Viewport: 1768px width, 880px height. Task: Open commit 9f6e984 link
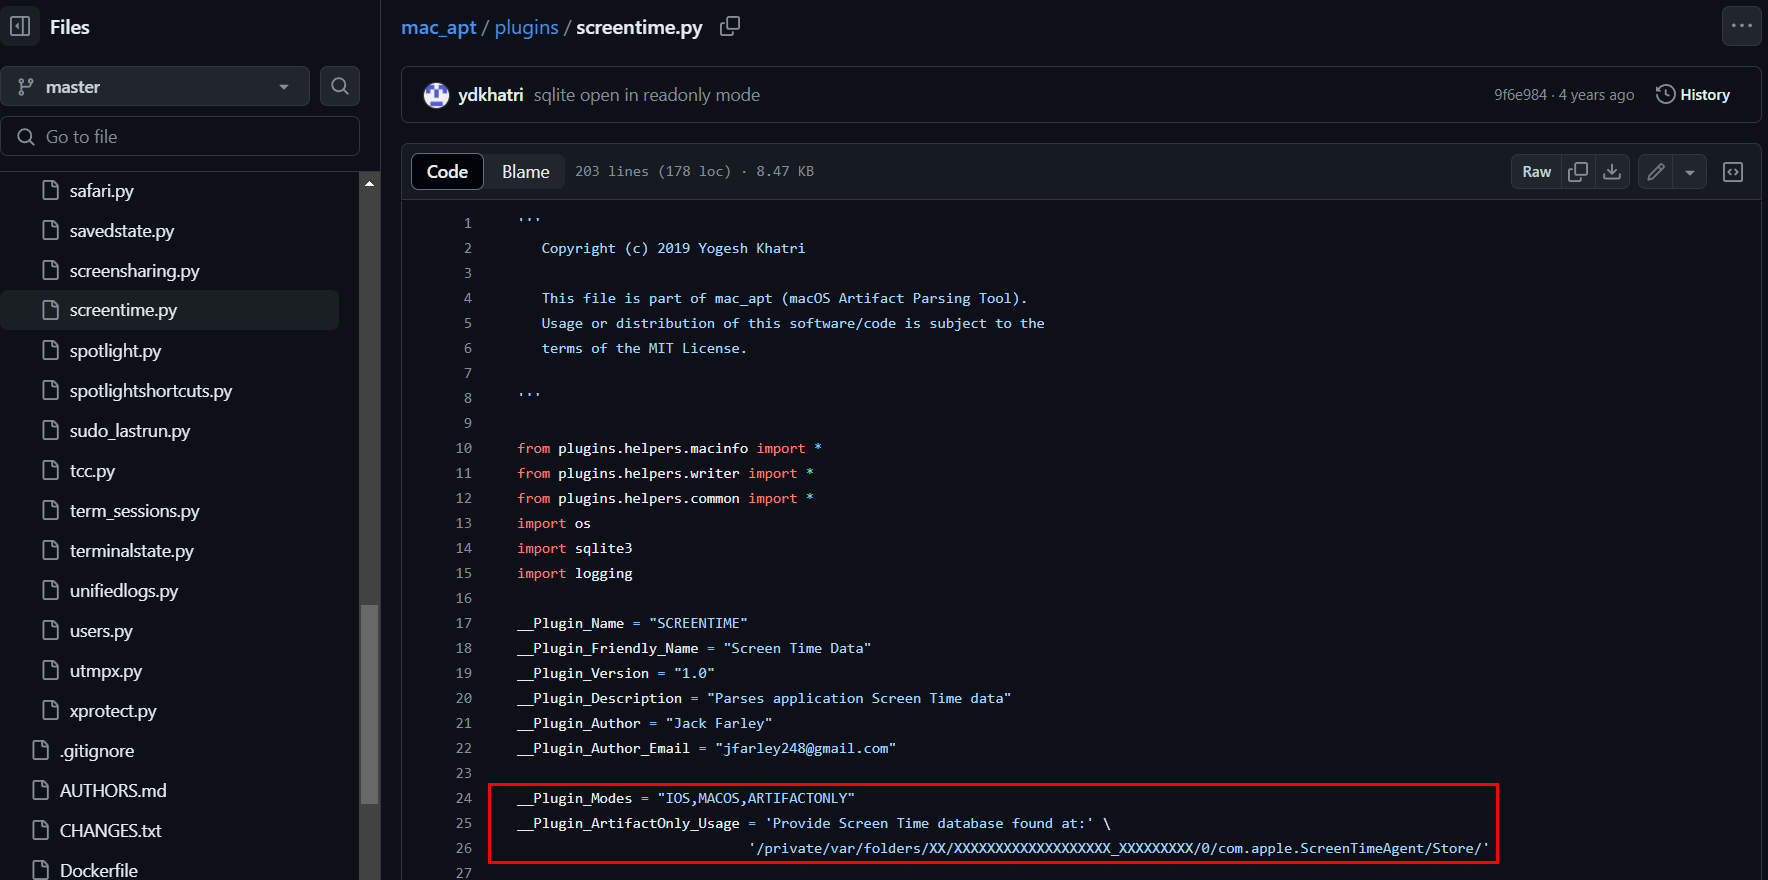(x=1520, y=95)
